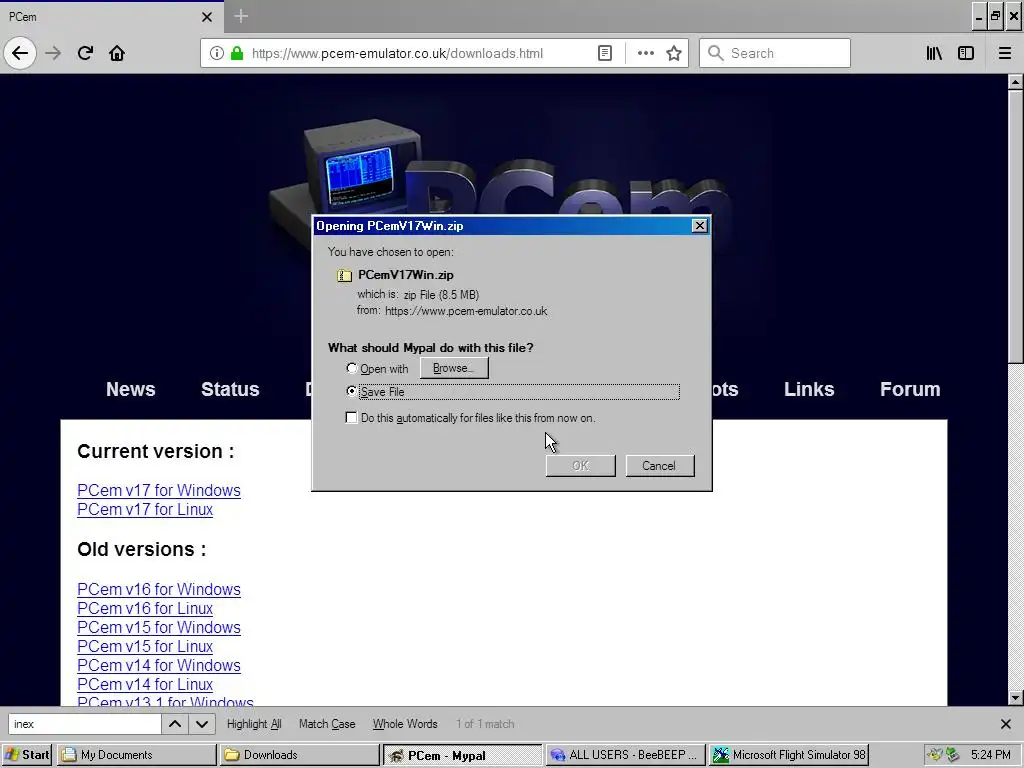Screen dimensions: 1024x768
Task: Open a new tab with plus button
Action: tap(241, 16)
